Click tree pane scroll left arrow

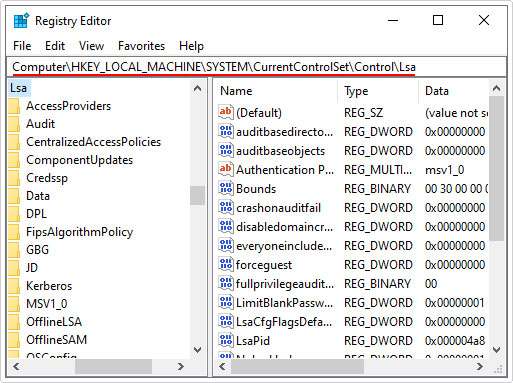pyautogui.click(x=16, y=367)
